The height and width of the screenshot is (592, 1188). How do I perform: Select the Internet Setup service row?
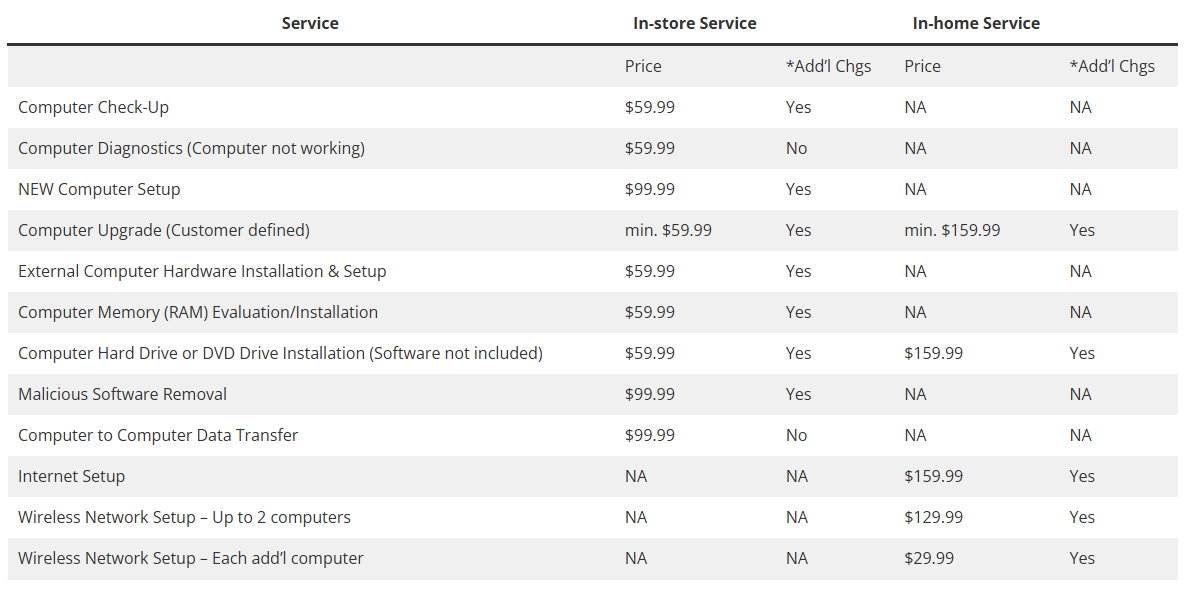point(71,476)
